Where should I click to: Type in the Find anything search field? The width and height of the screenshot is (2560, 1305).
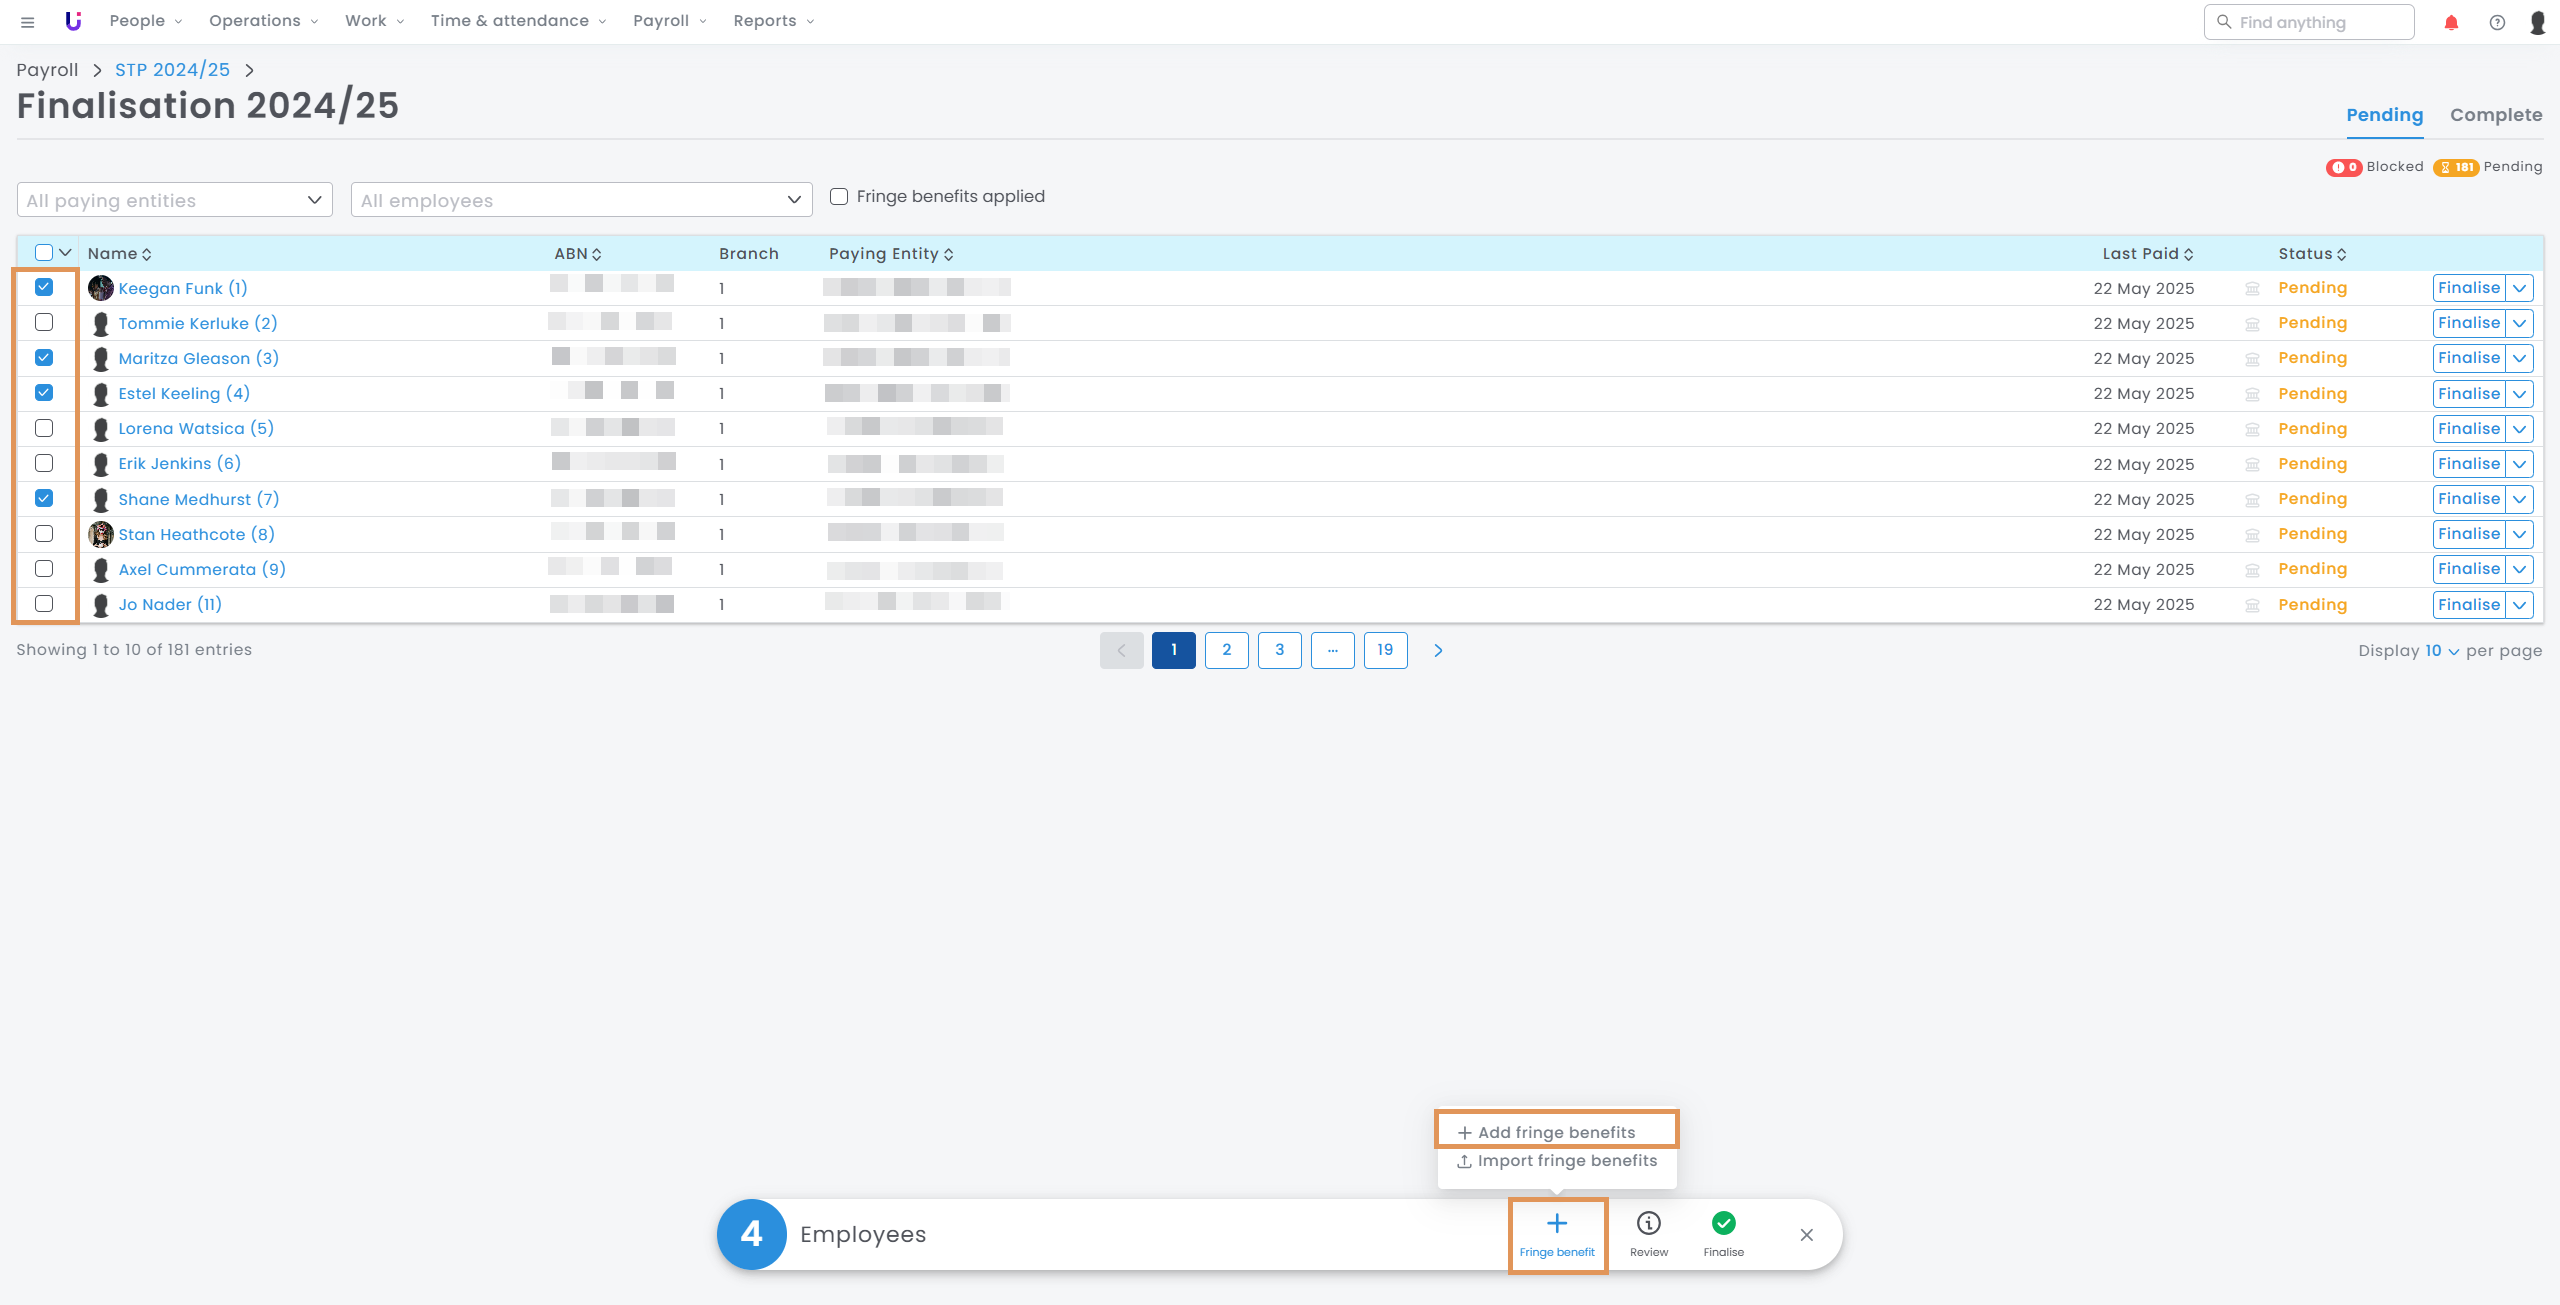point(2320,22)
